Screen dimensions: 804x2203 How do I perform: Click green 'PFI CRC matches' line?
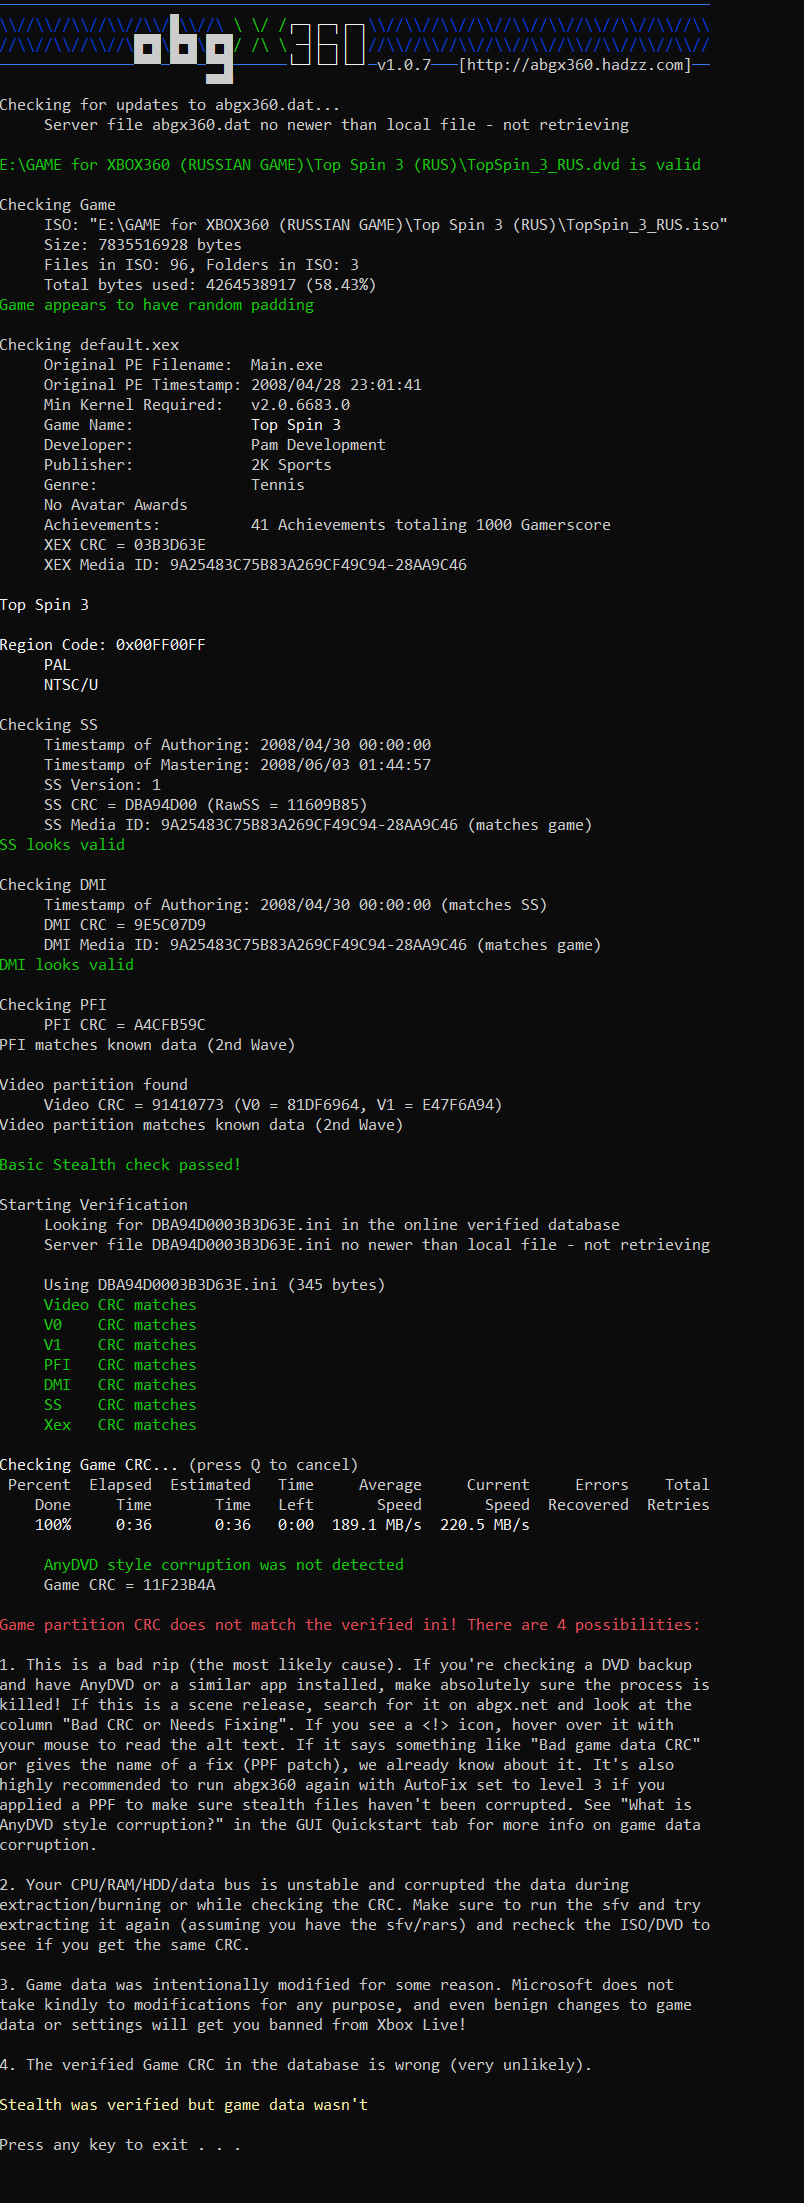[120, 1365]
